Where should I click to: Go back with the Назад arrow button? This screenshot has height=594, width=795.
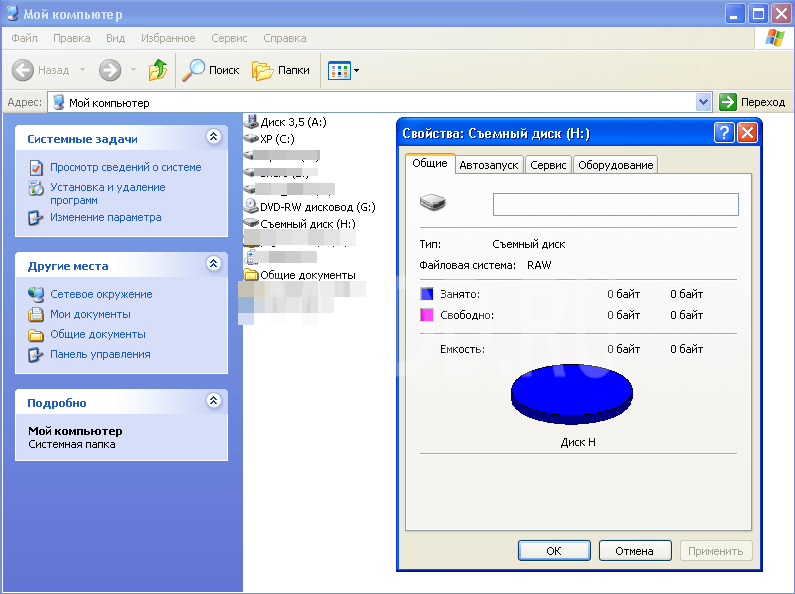[x=23, y=70]
